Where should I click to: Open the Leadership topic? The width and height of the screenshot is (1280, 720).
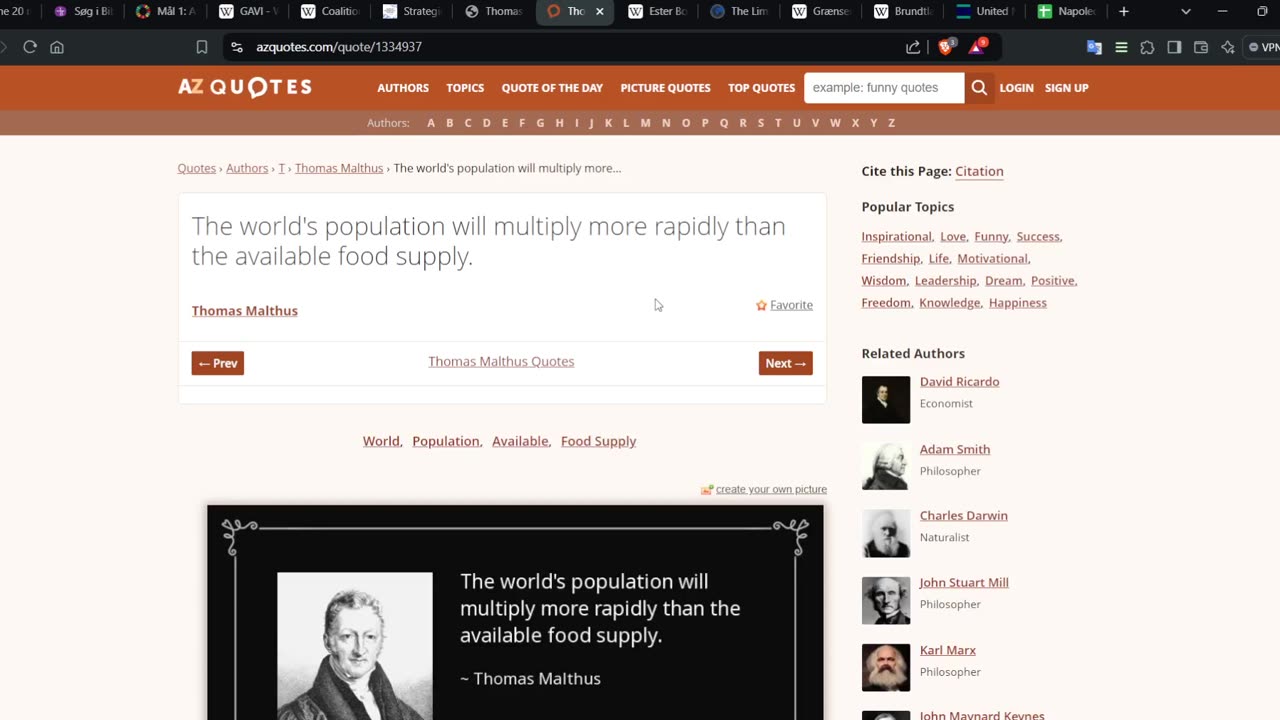click(x=945, y=281)
